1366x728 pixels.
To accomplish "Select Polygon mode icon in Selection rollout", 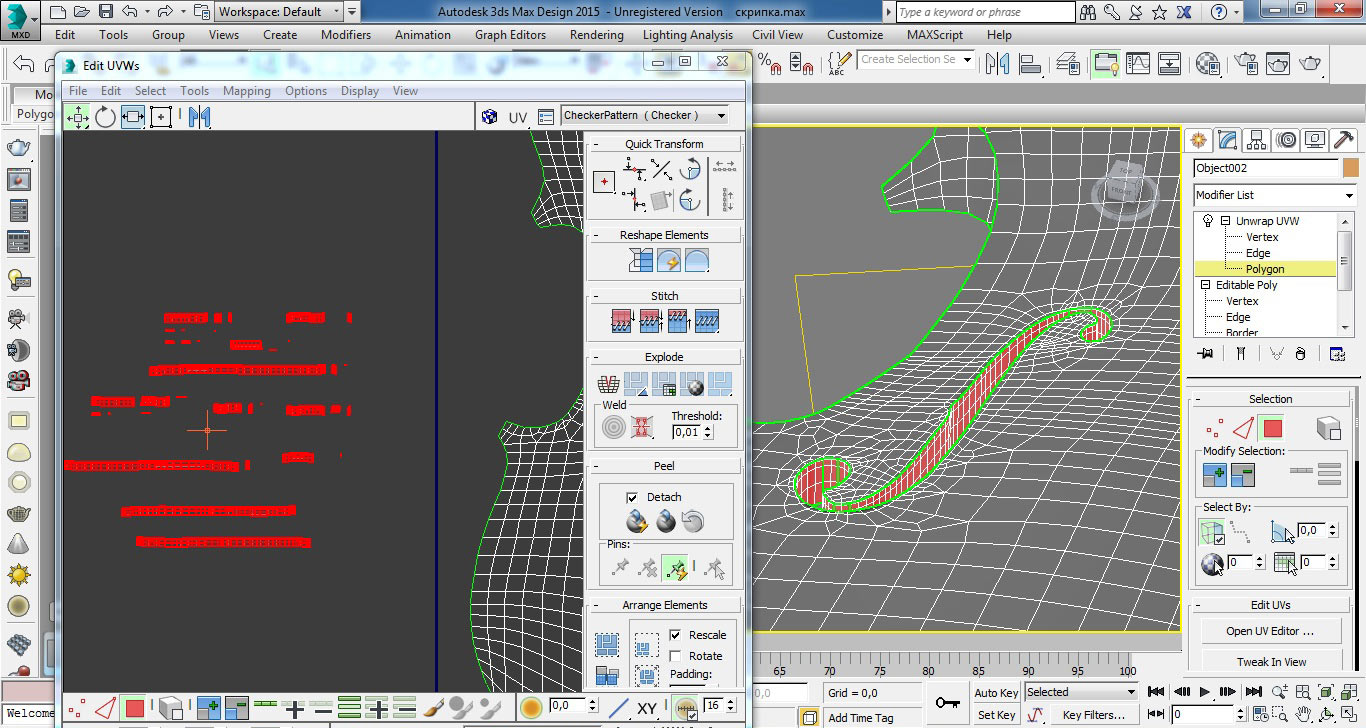I will 1272,429.
